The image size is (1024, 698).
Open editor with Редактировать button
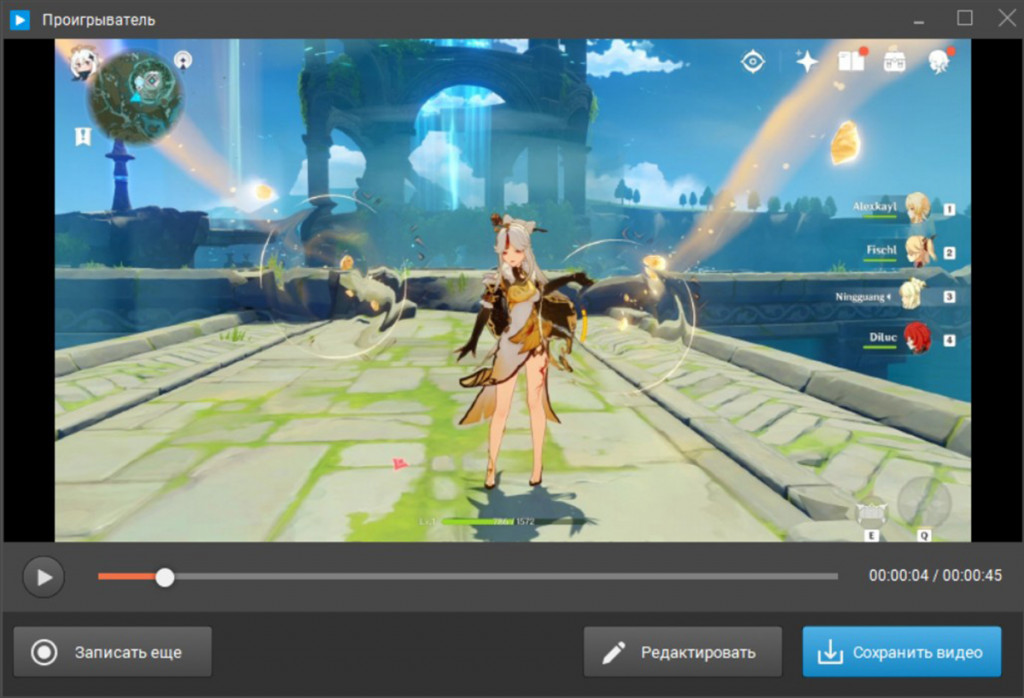682,652
